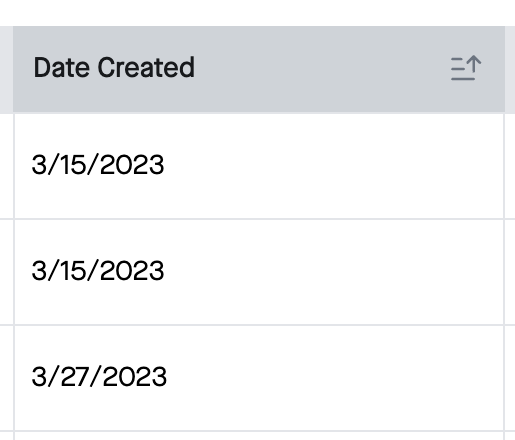Click the sort ascending icon in Date Created header
This screenshot has height=440, width=515.
click(466, 68)
